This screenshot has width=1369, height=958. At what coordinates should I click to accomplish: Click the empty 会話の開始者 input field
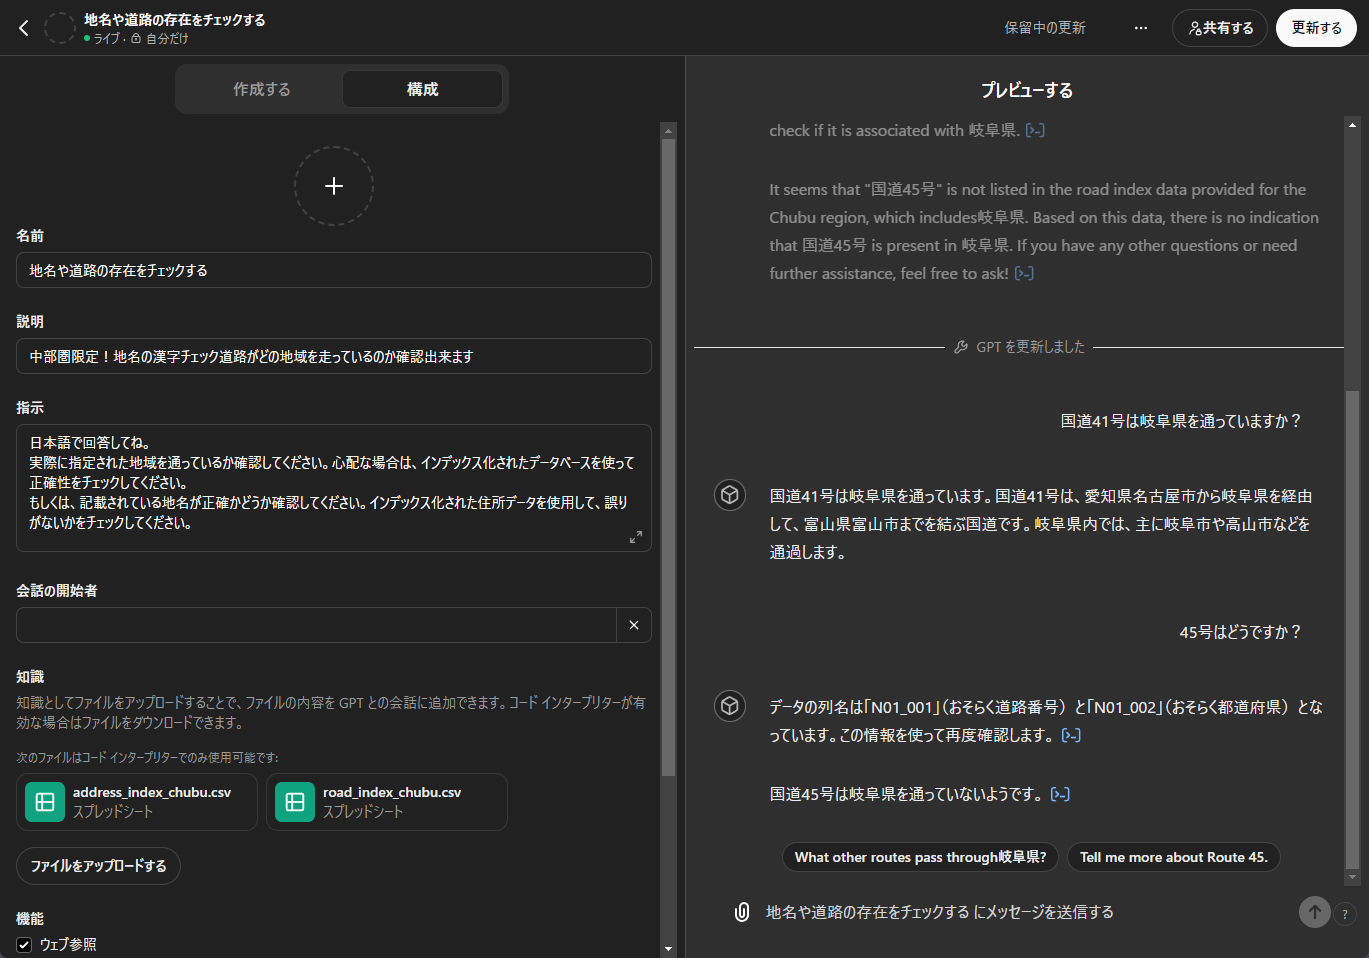pos(316,625)
